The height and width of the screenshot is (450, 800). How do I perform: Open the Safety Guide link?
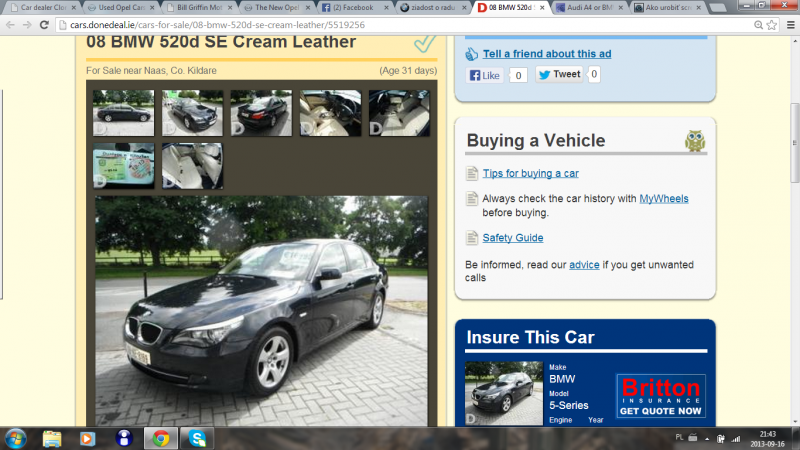coord(513,238)
